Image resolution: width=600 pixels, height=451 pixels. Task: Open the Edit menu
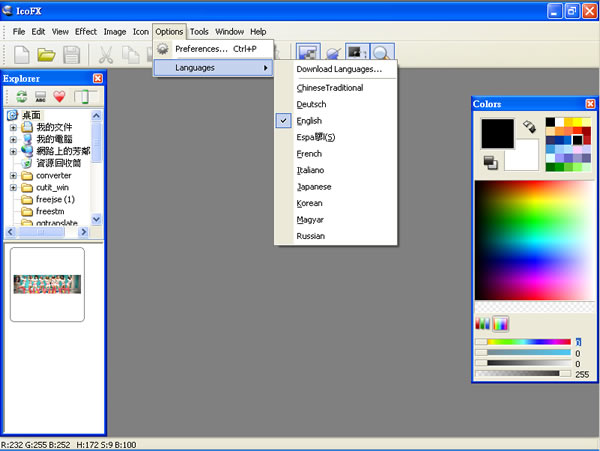(x=38, y=32)
